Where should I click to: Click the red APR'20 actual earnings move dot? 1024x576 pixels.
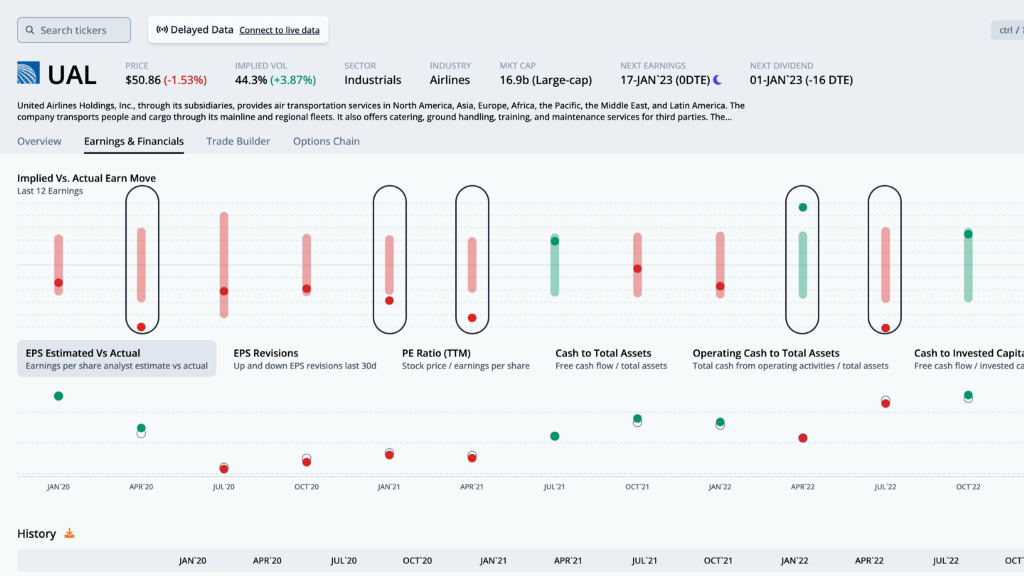click(141, 327)
